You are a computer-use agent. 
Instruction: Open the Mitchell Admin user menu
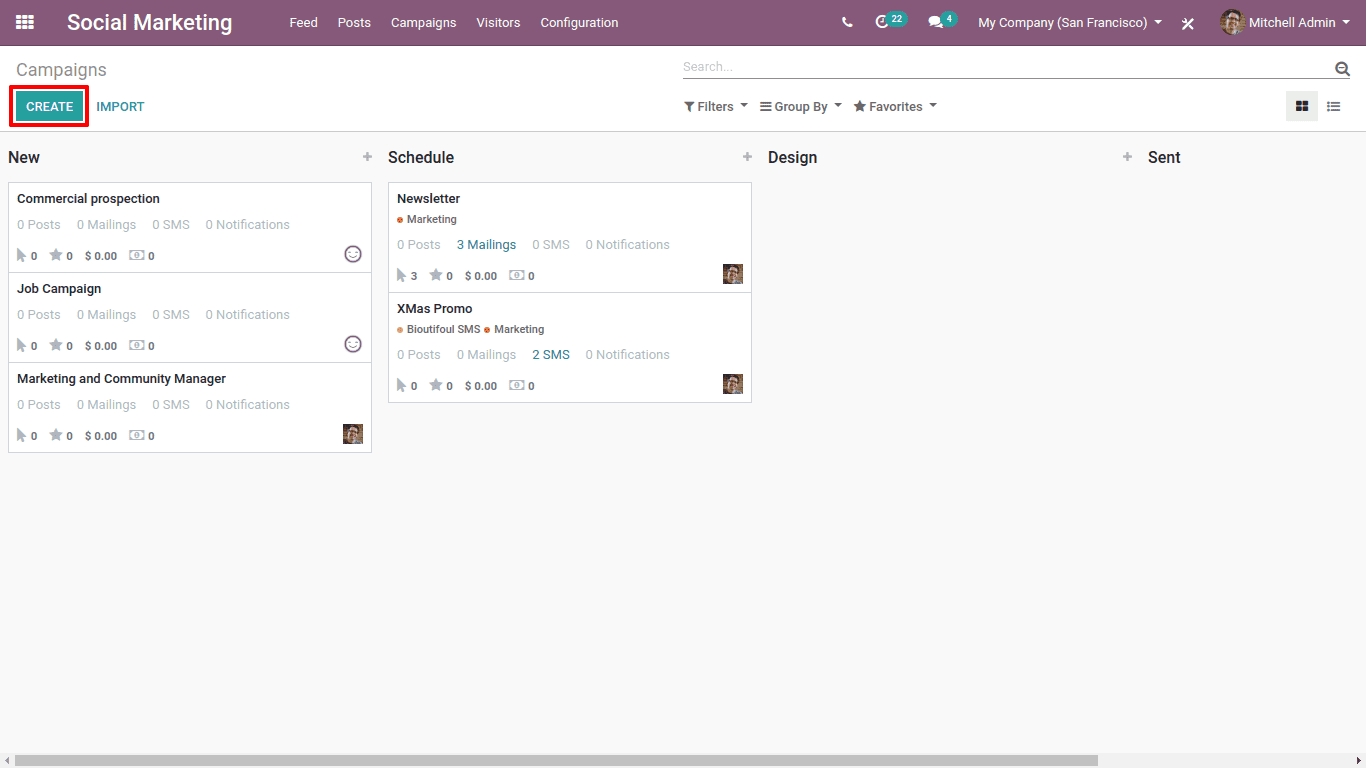[1285, 22]
